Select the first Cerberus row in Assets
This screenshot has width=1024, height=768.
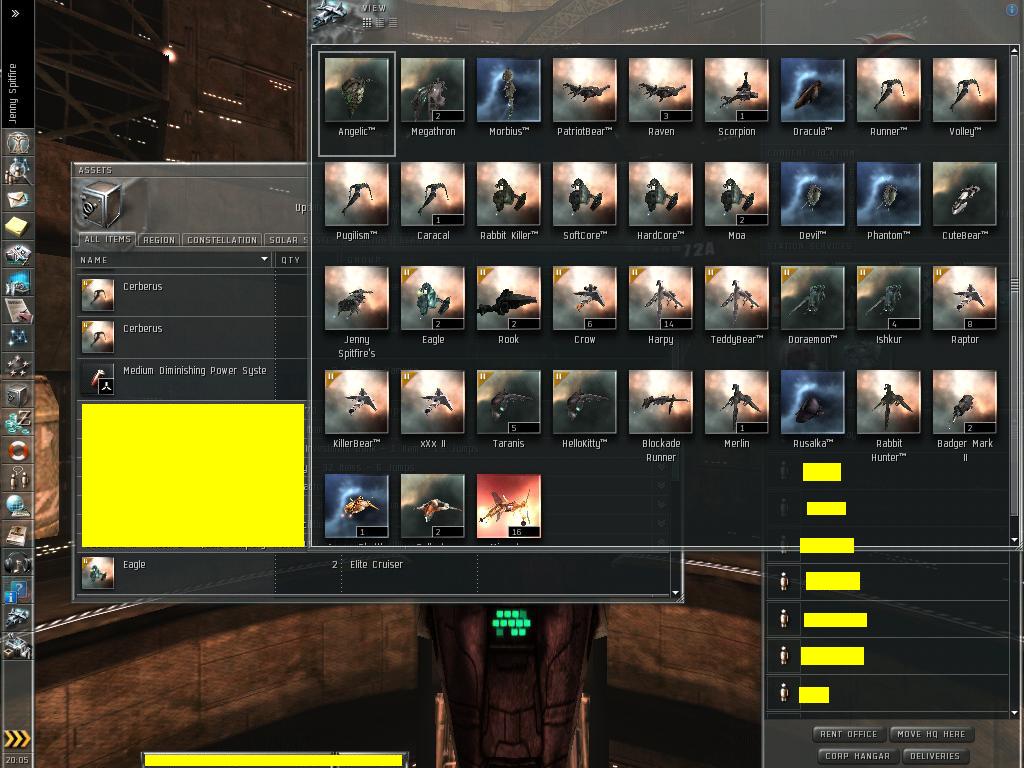click(191, 295)
